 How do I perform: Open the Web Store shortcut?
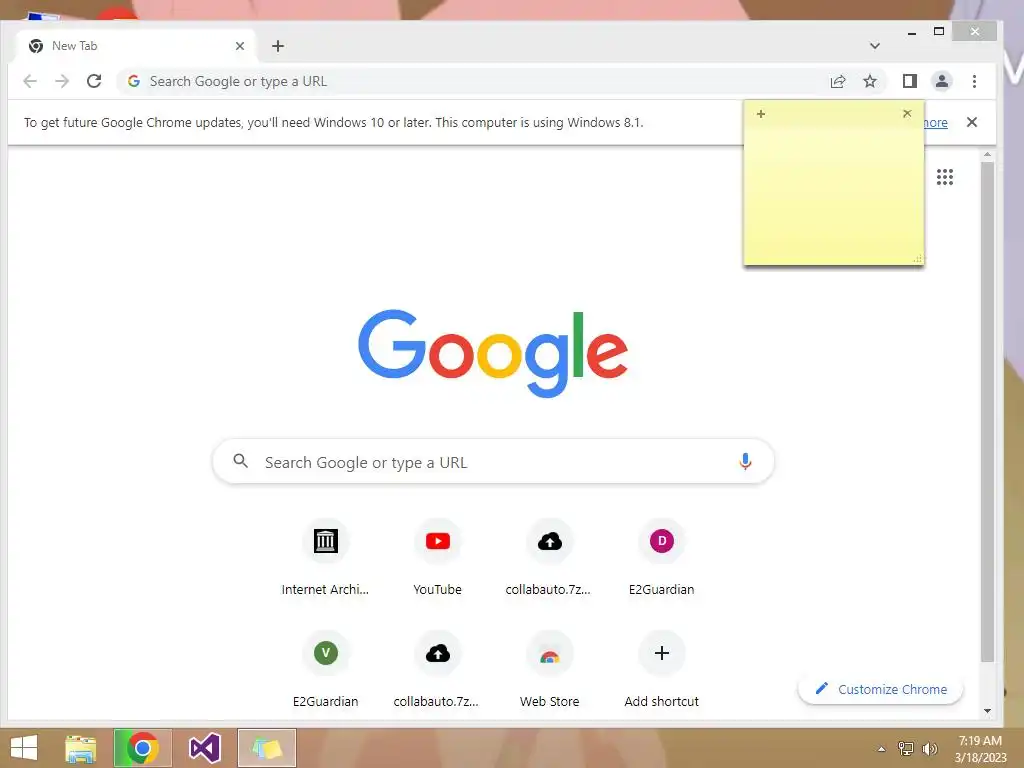549,671
